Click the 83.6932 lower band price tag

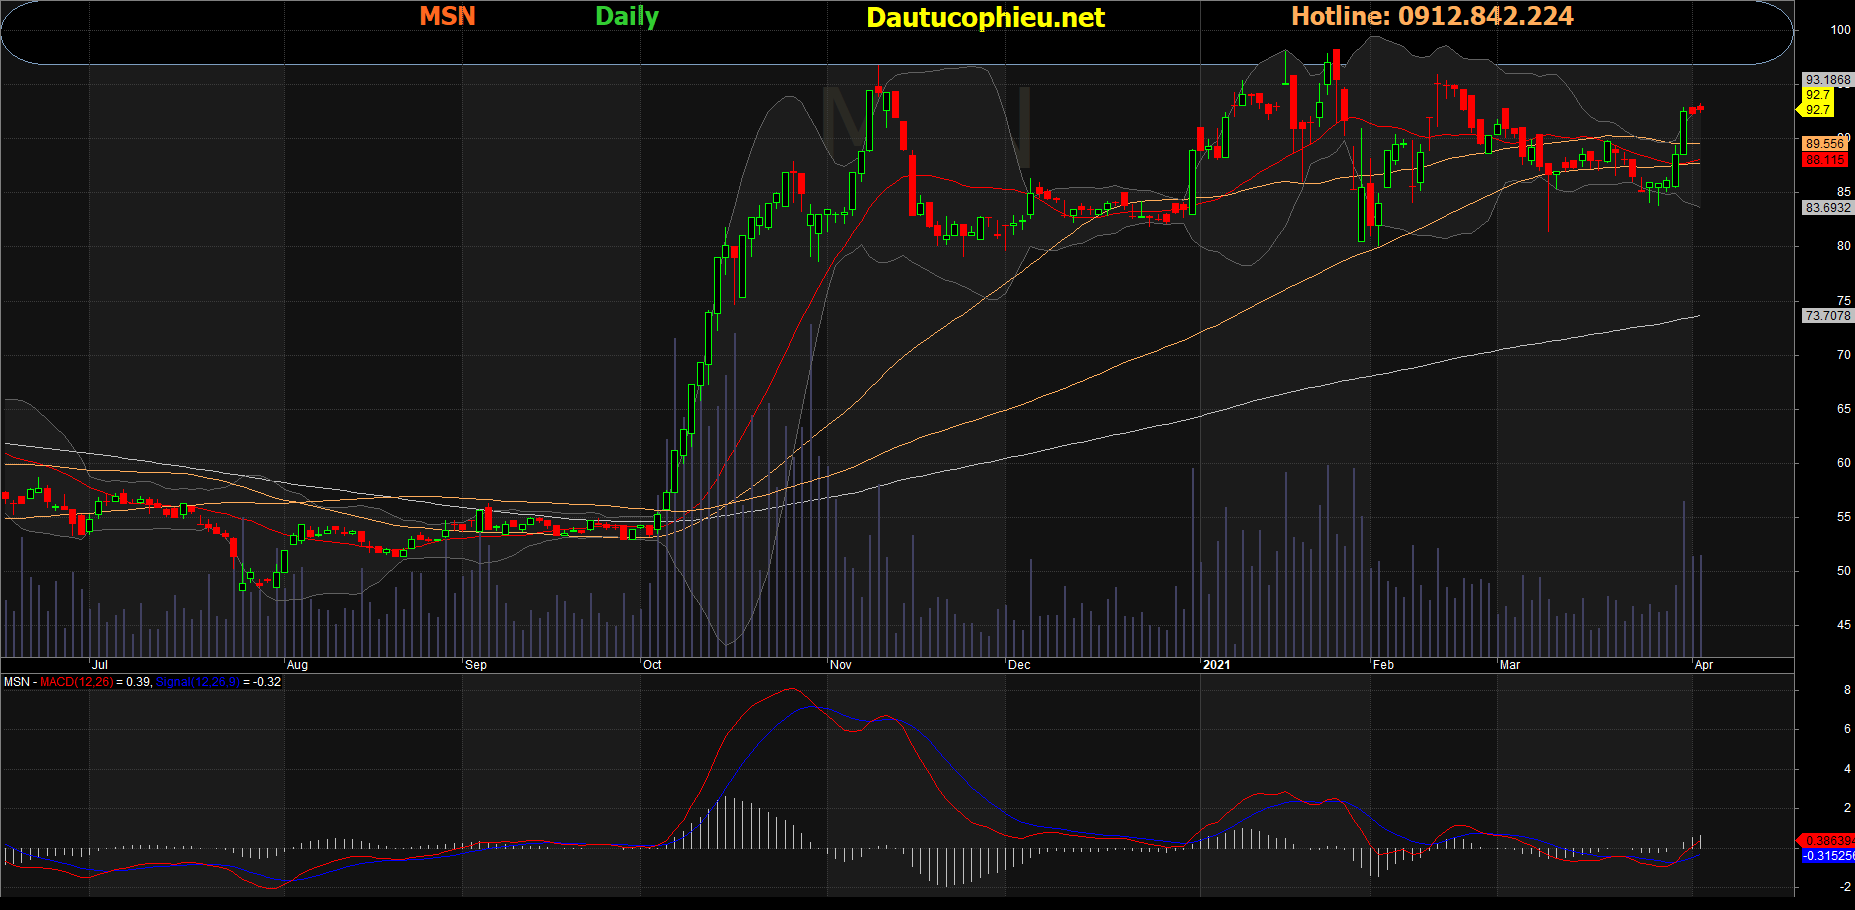click(x=1827, y=208)
